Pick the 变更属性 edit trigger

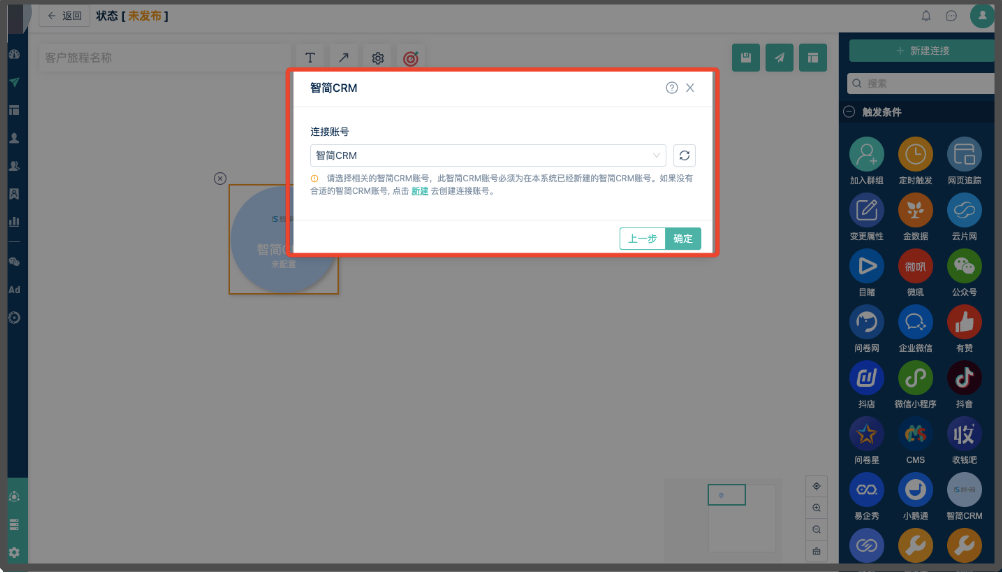click(867, 210)
